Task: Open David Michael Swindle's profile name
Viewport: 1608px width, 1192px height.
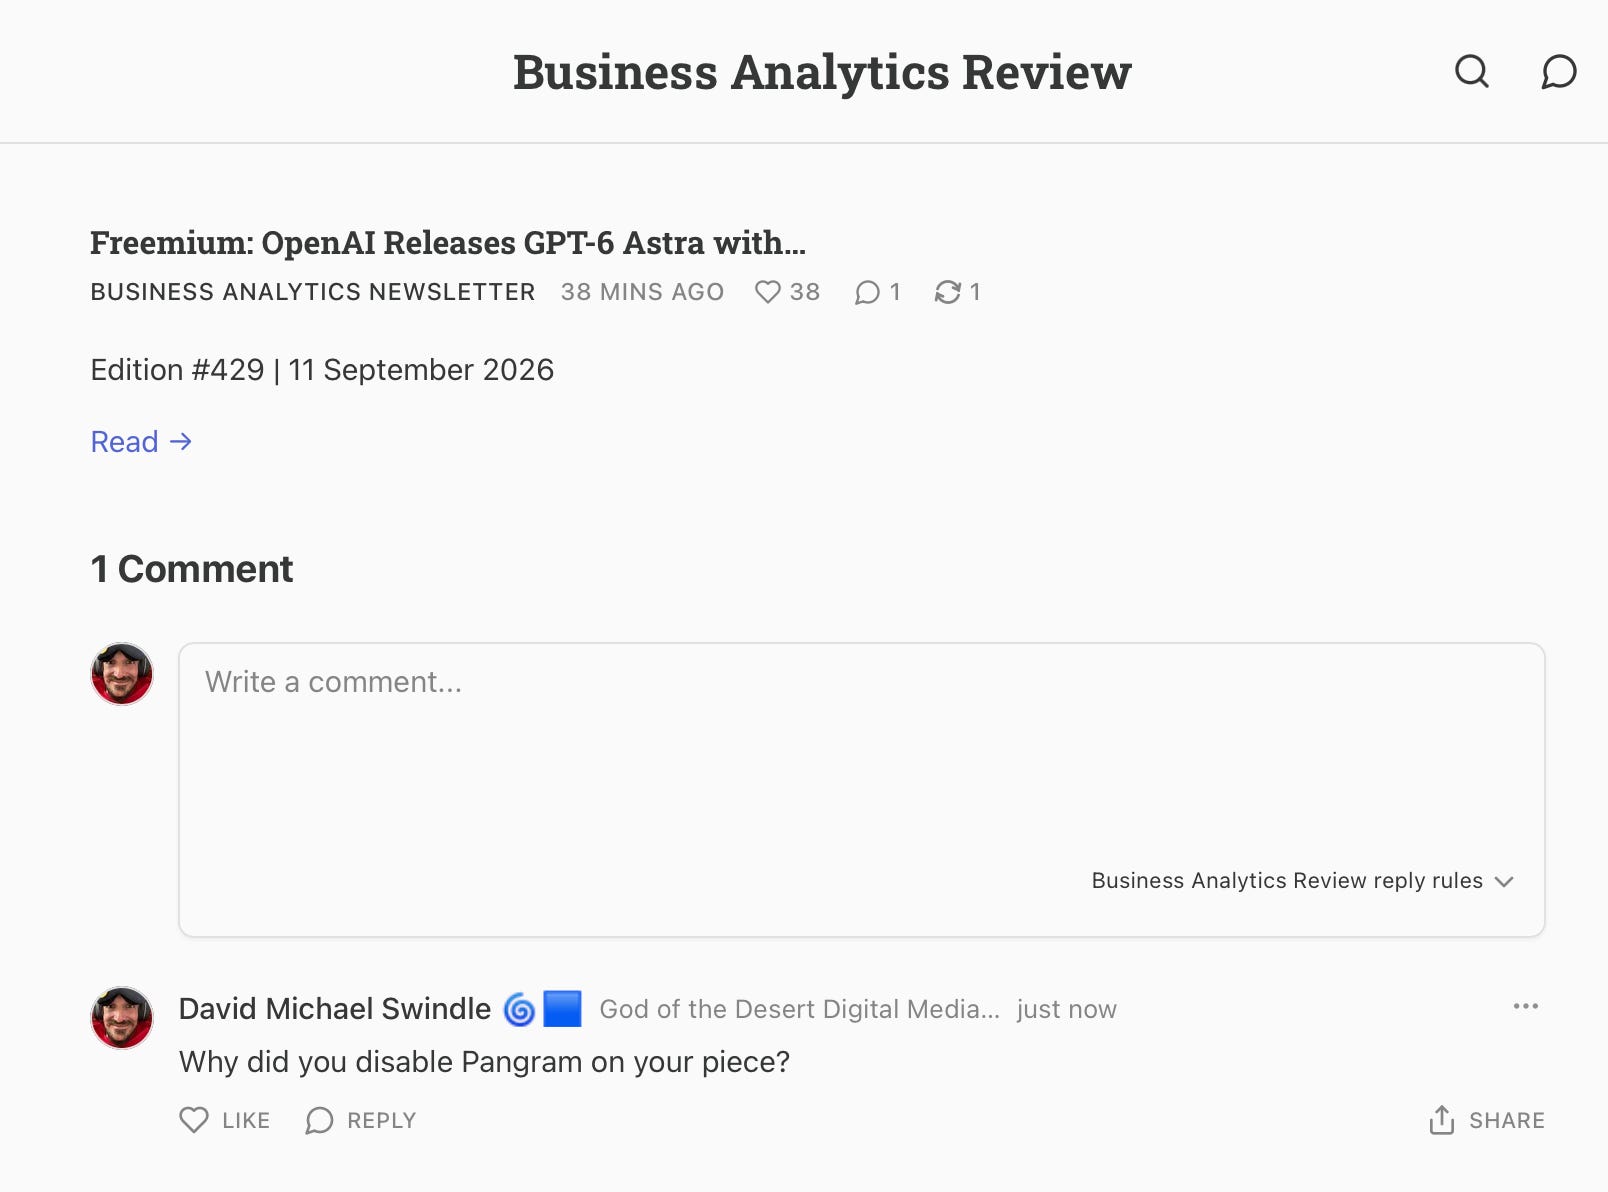Action: (x=335, y=1009)
